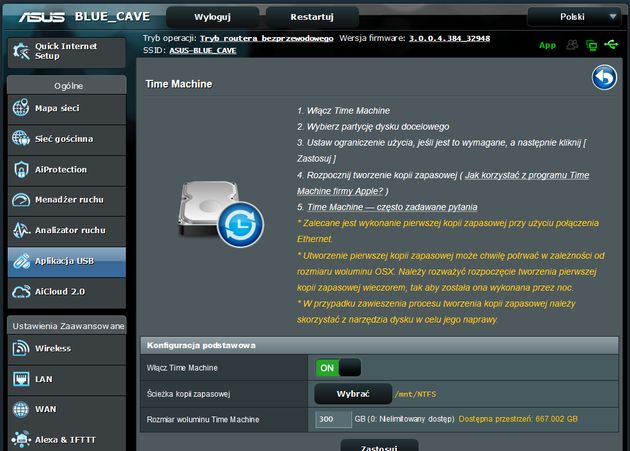Click the /mnt/NTFS path text
This screenshot has height=451, width=630.
click(x=415, y=394)
